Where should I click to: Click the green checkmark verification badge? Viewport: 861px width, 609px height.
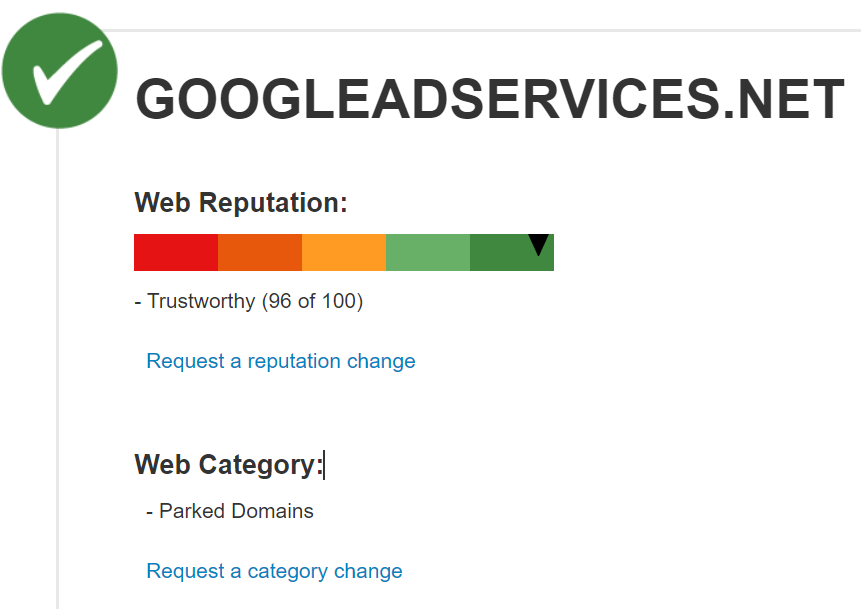pyautogui.click(x=59, y=70)
